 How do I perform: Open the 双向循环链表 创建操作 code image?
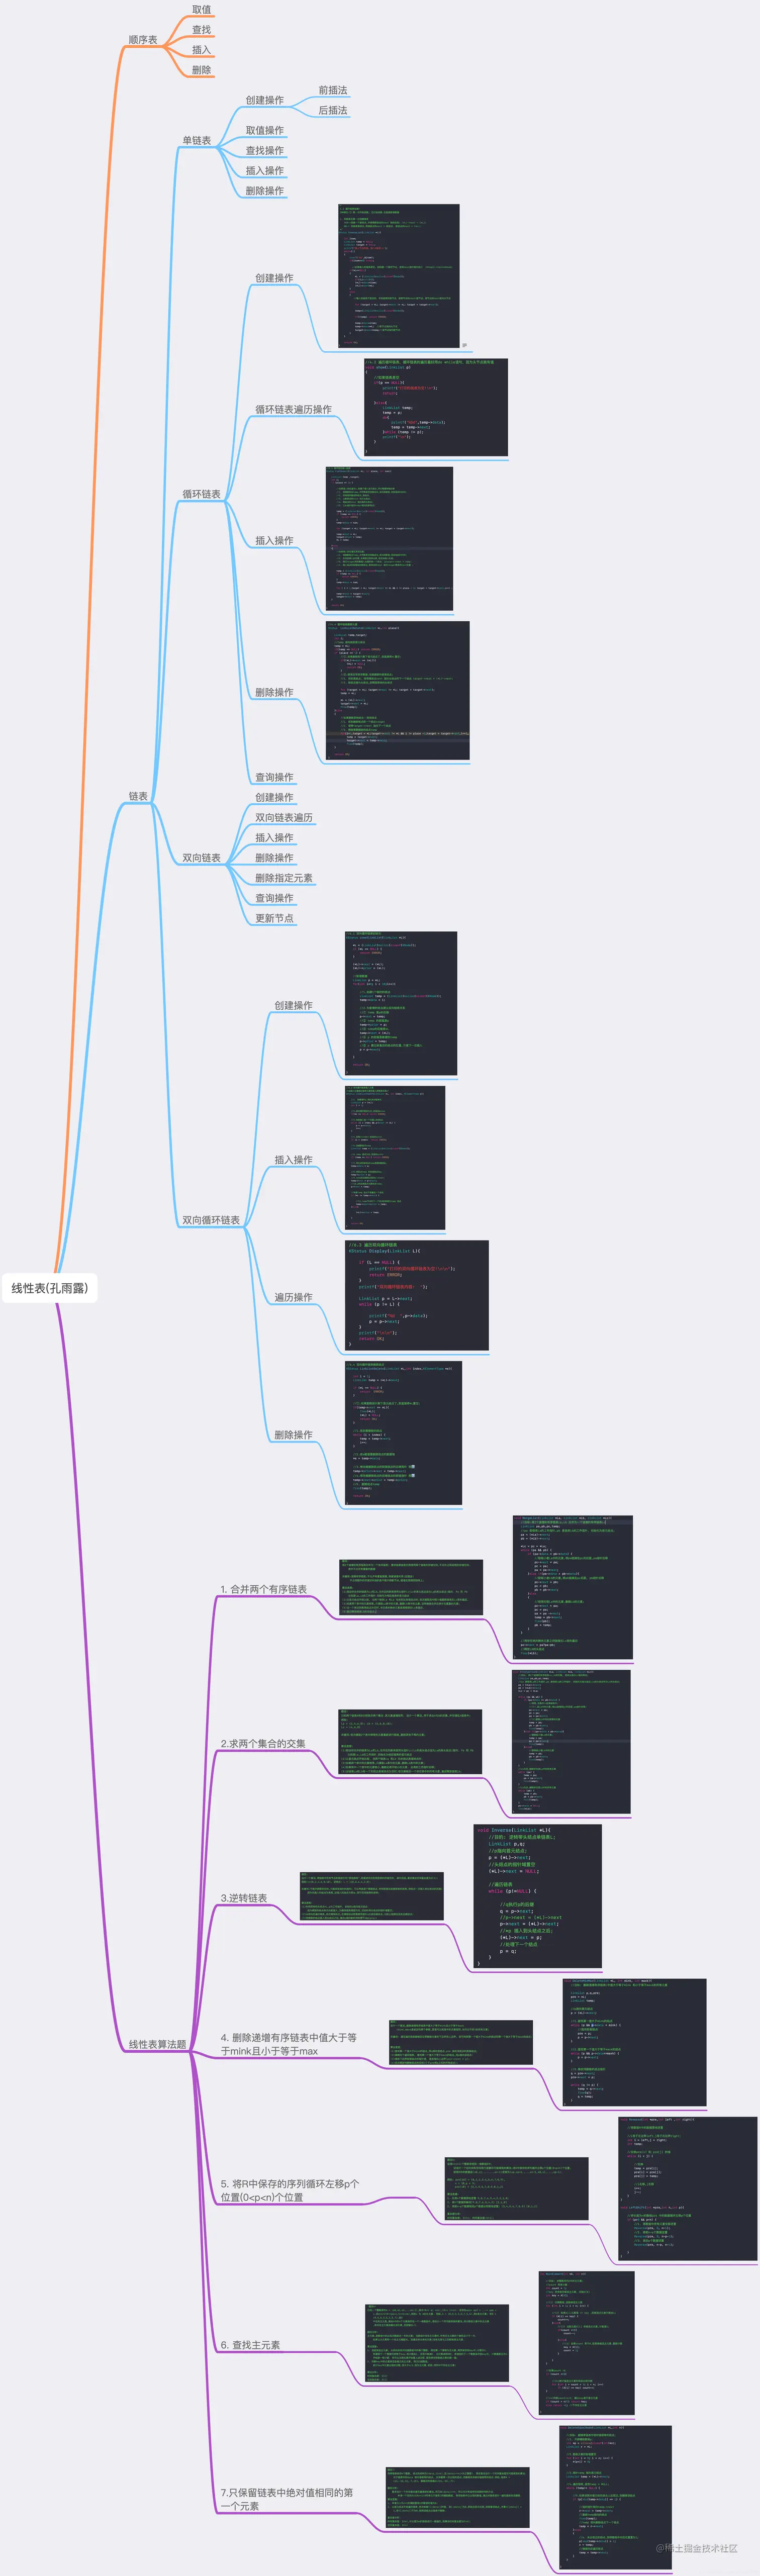[401, 1003]
